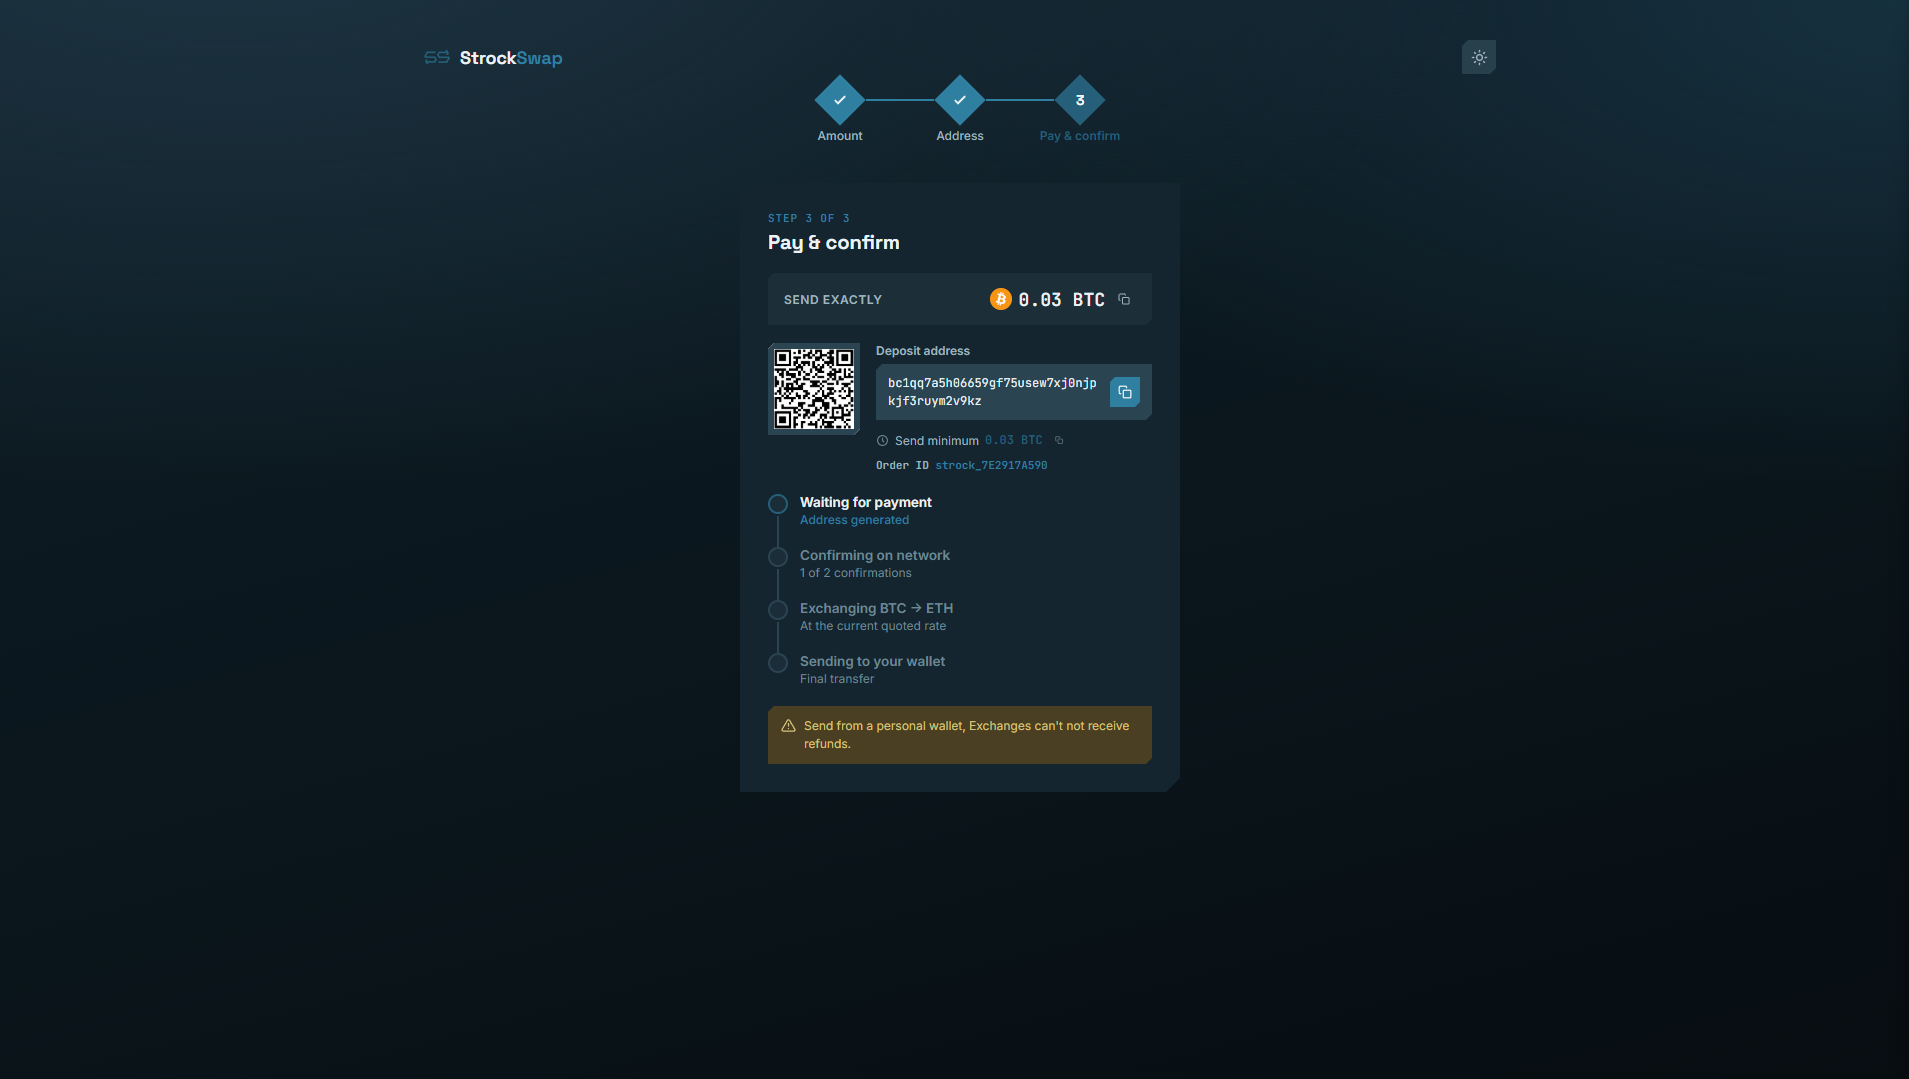Click the Exchanging BTC → ETH status circle

click(x=778, y=610)
